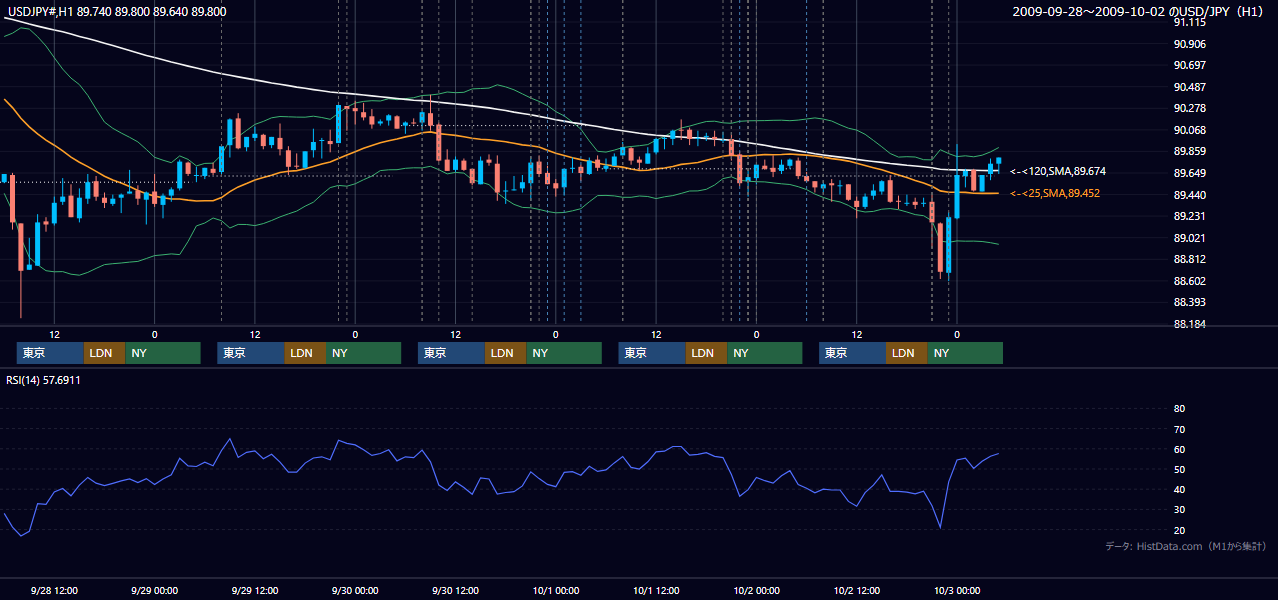Click the 88.184 price axis label
This screenshot has width=1278, height=600.
(1189, 324)
